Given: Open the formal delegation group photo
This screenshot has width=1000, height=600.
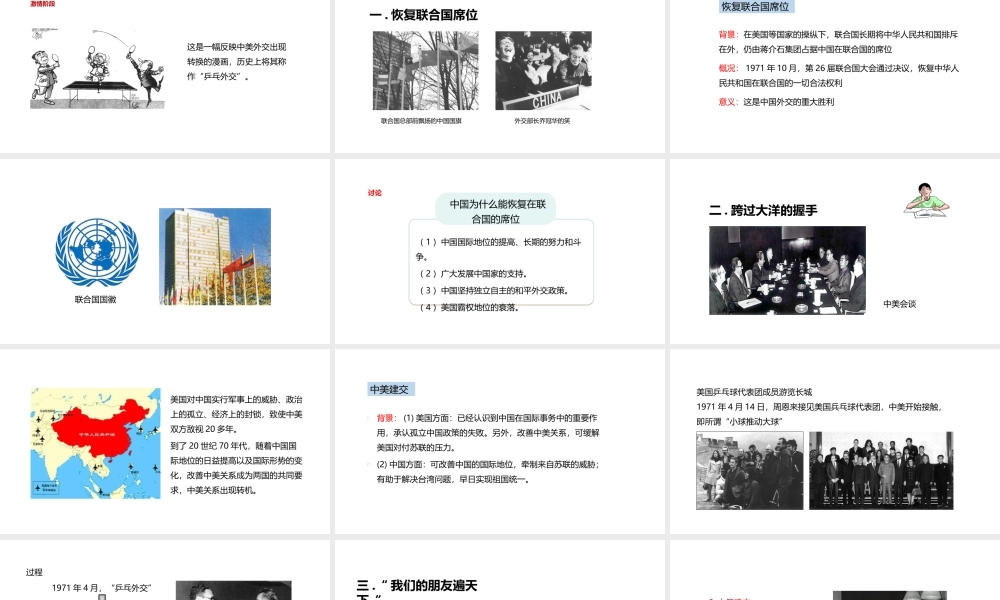Looking at the screenshot, I should click(x=881, y=471).
